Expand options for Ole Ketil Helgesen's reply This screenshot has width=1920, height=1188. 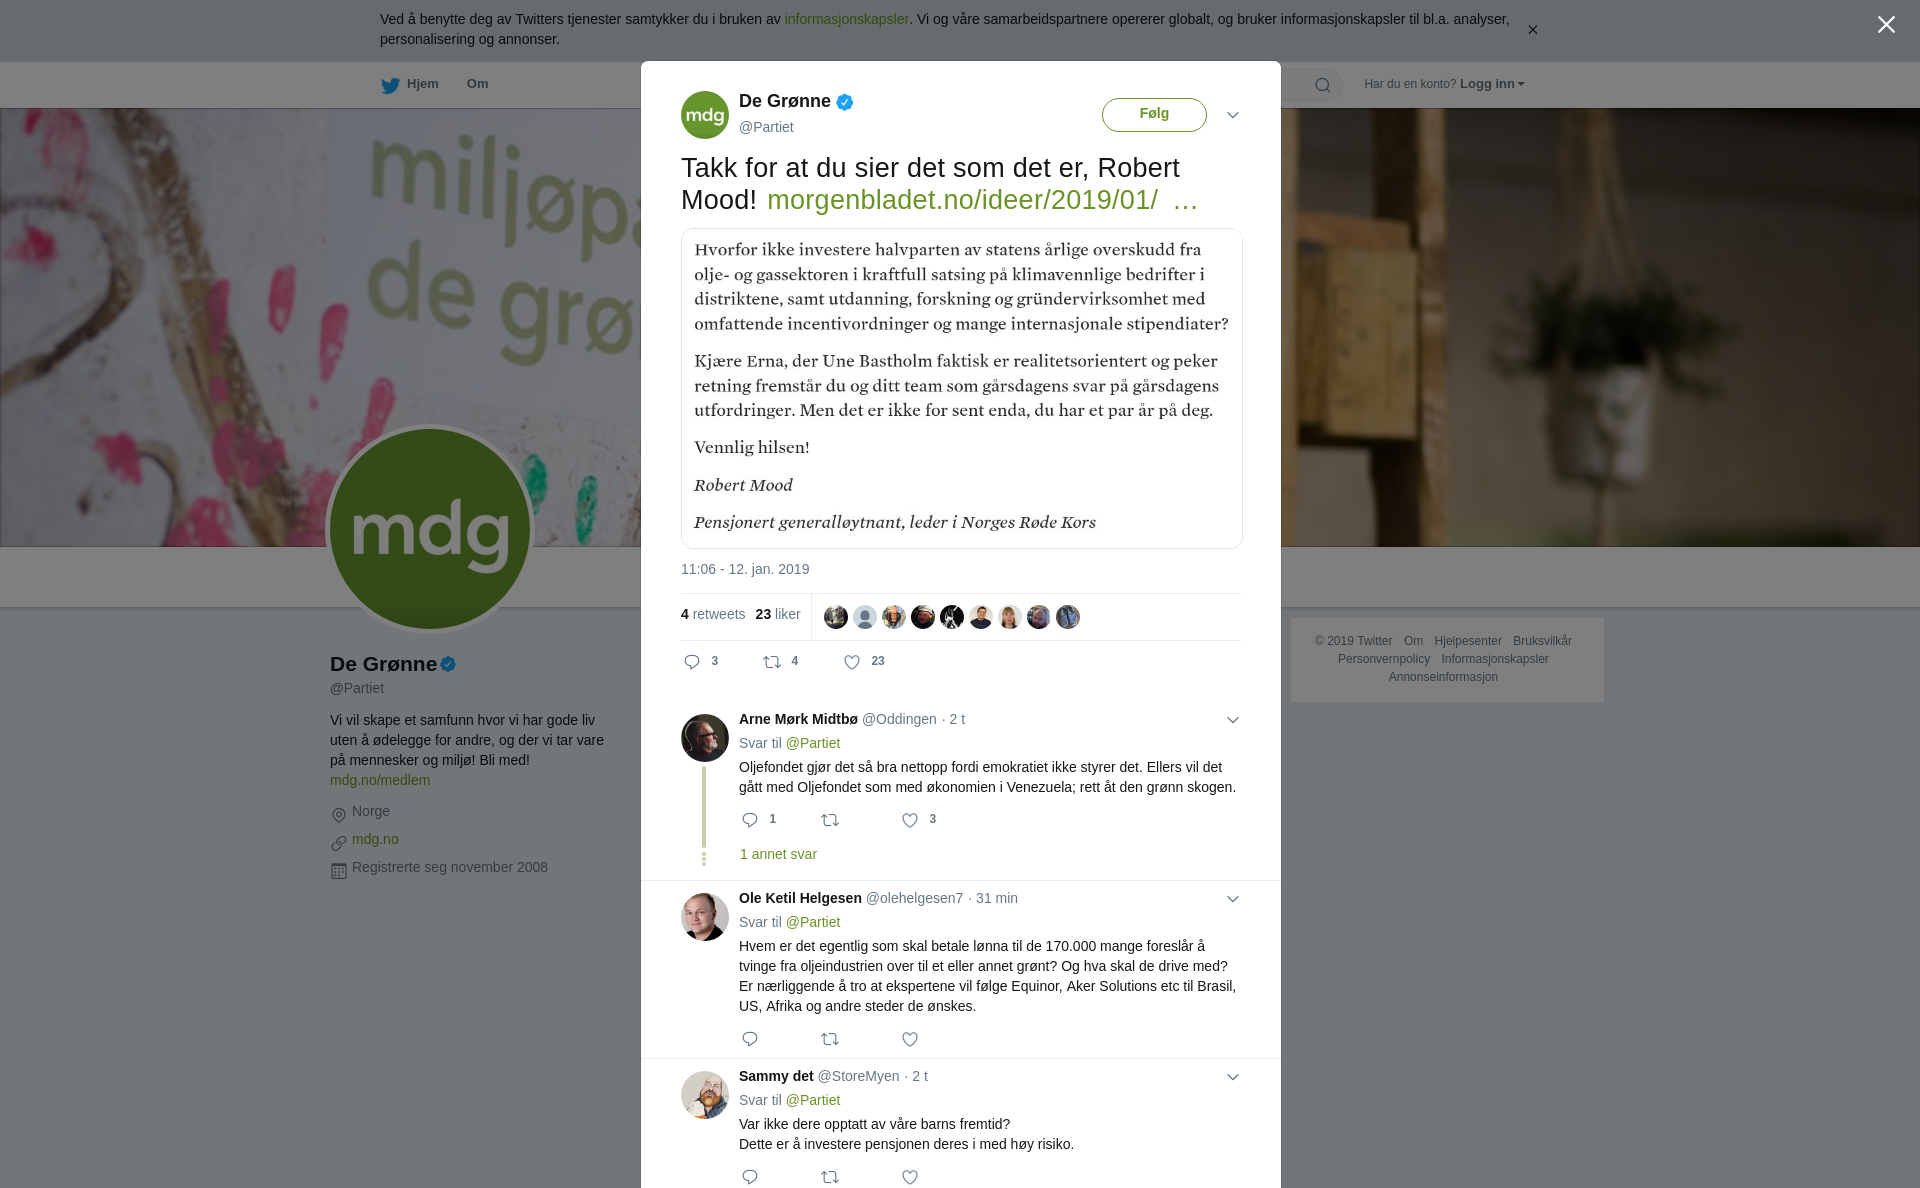pyautogui.click(x=1233, y=899)
